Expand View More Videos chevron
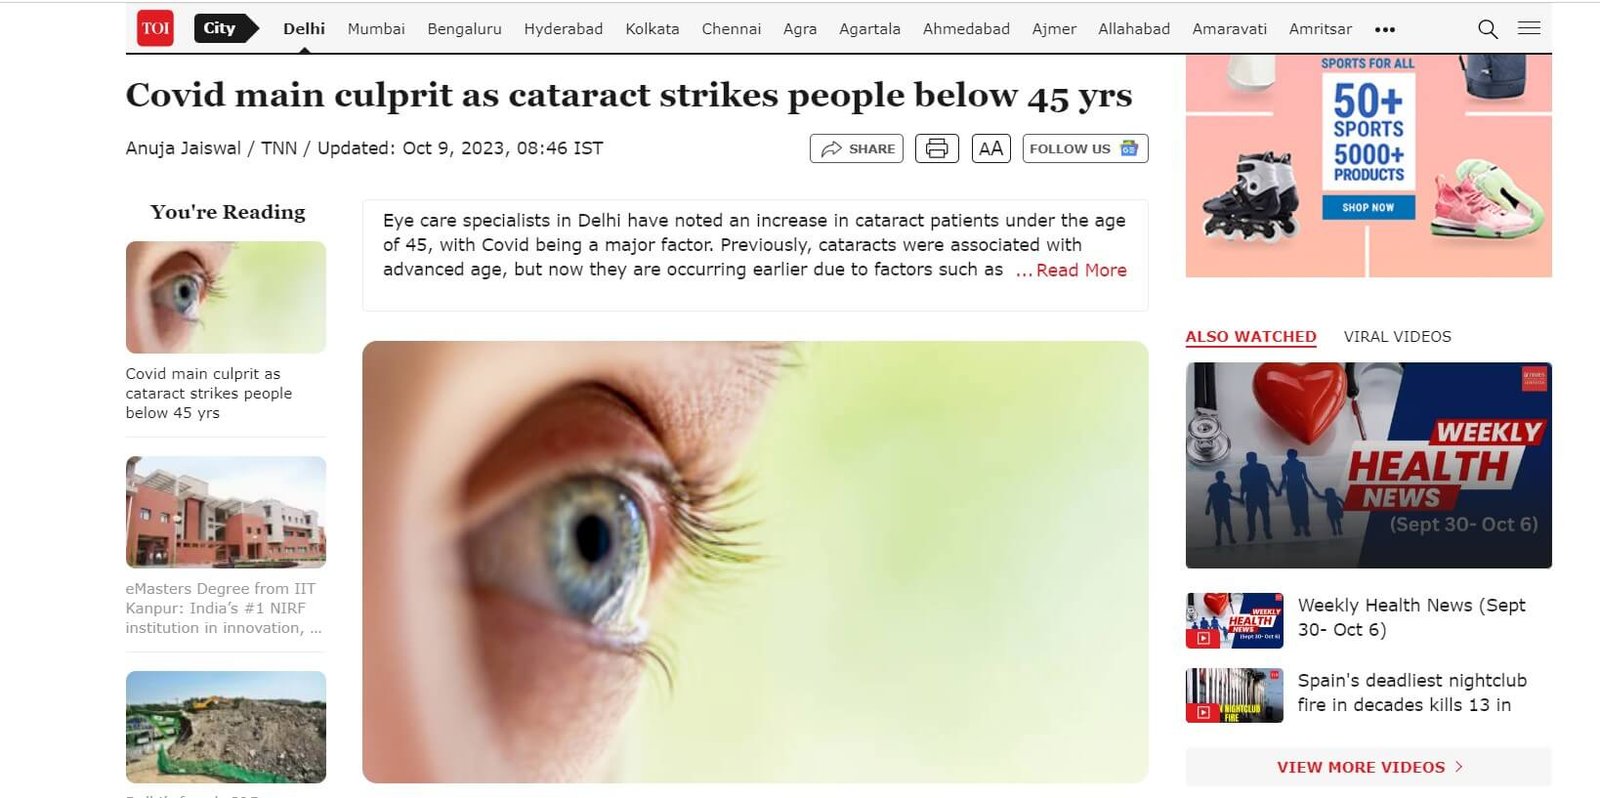Viewport: 1600px width, 798px height. [x=1459, y=767]
